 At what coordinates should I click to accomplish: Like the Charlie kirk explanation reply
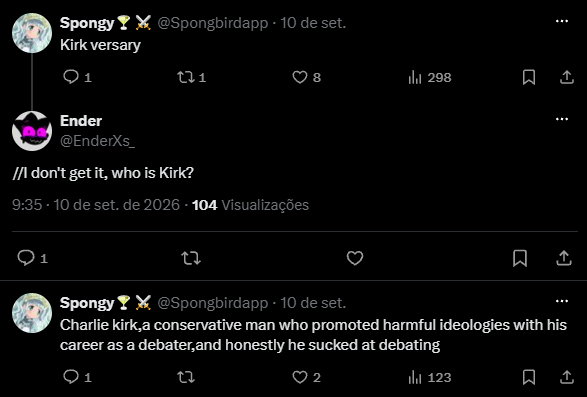[306, 378]
